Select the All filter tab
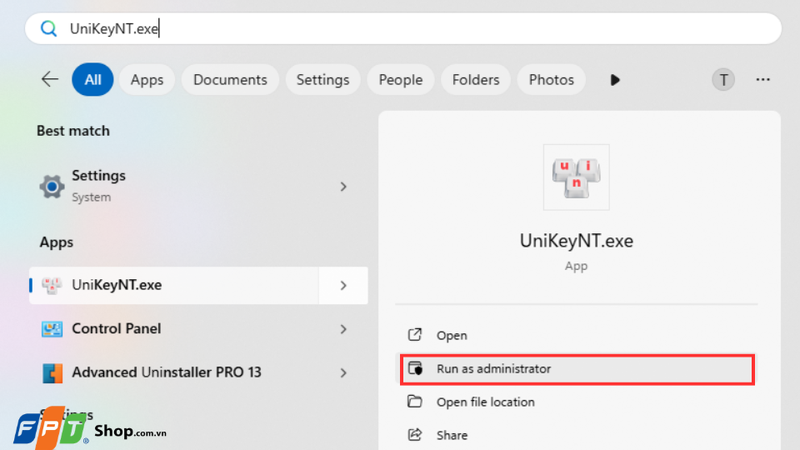800x450 pixels. coord(92,80)
